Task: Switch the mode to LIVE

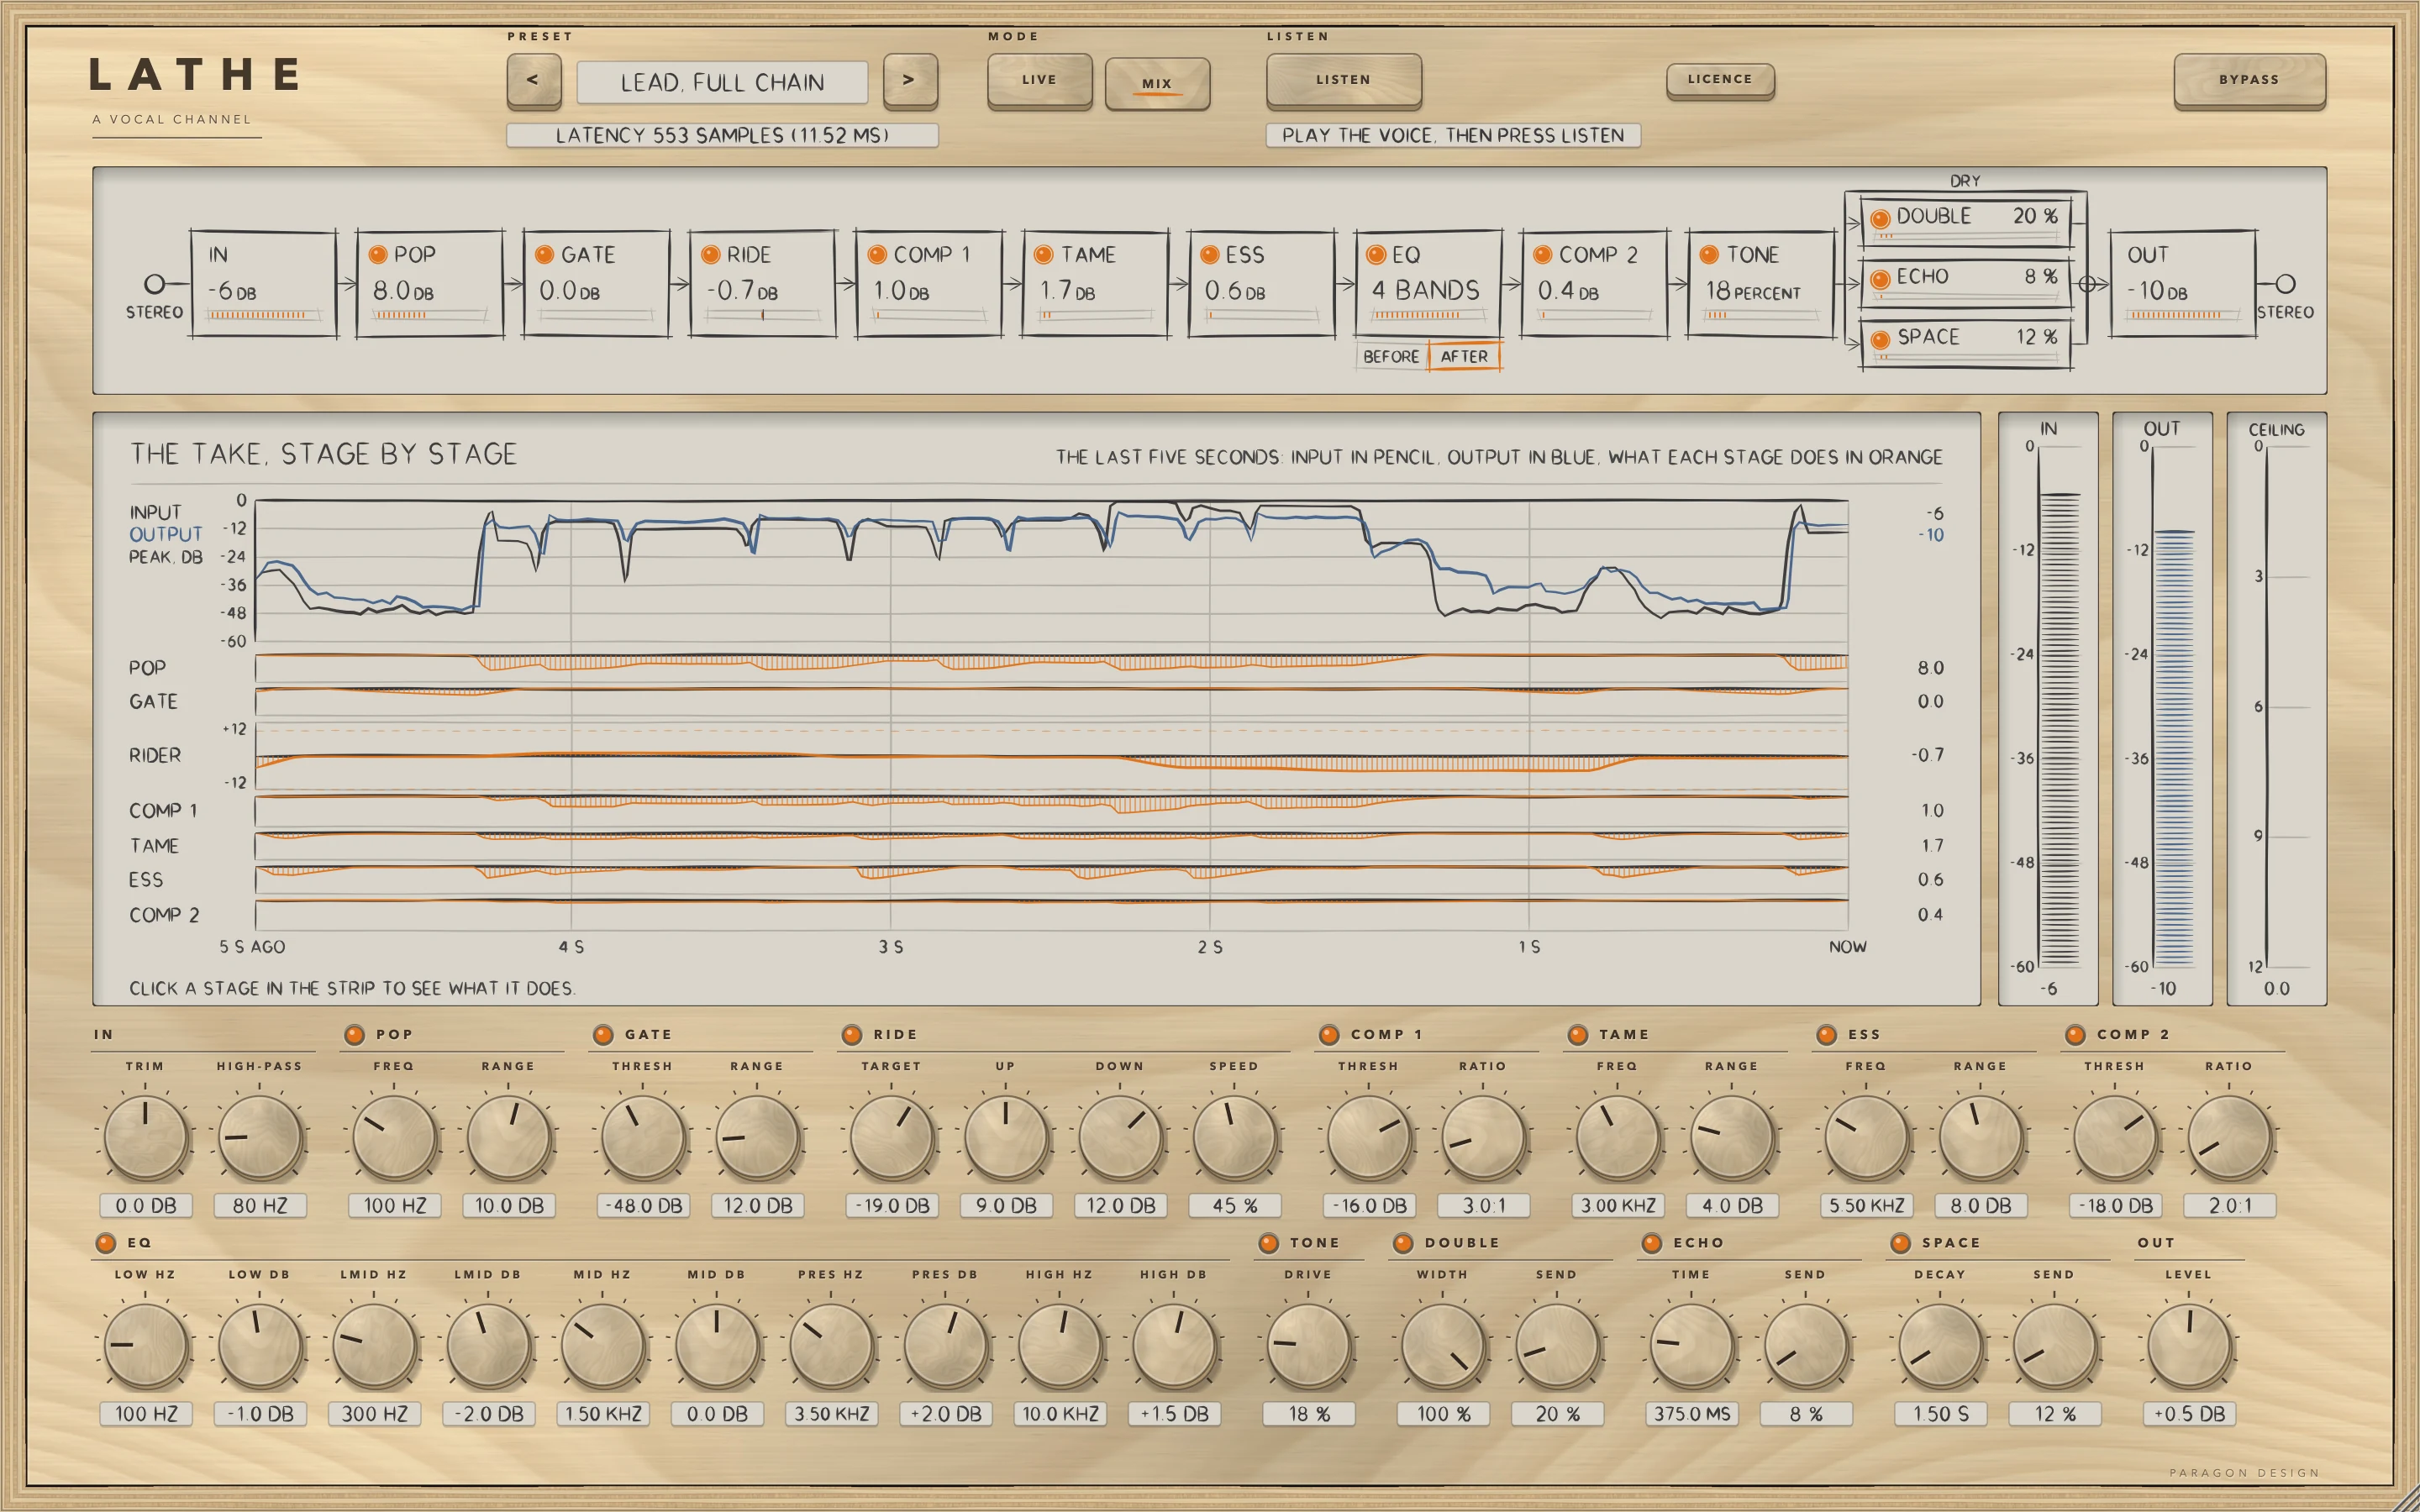Action: [1039, 80]
